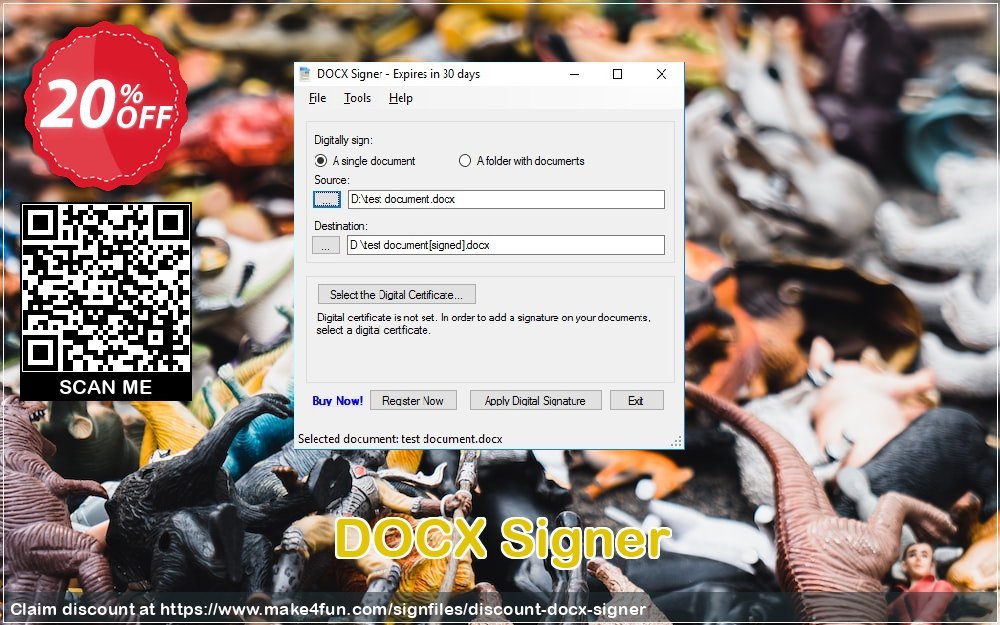Image resolution: width=1000 pixels, height=625 pixels.
Task: Click the DOCX Signer title bar icon
Action: [x=305, y=74]
